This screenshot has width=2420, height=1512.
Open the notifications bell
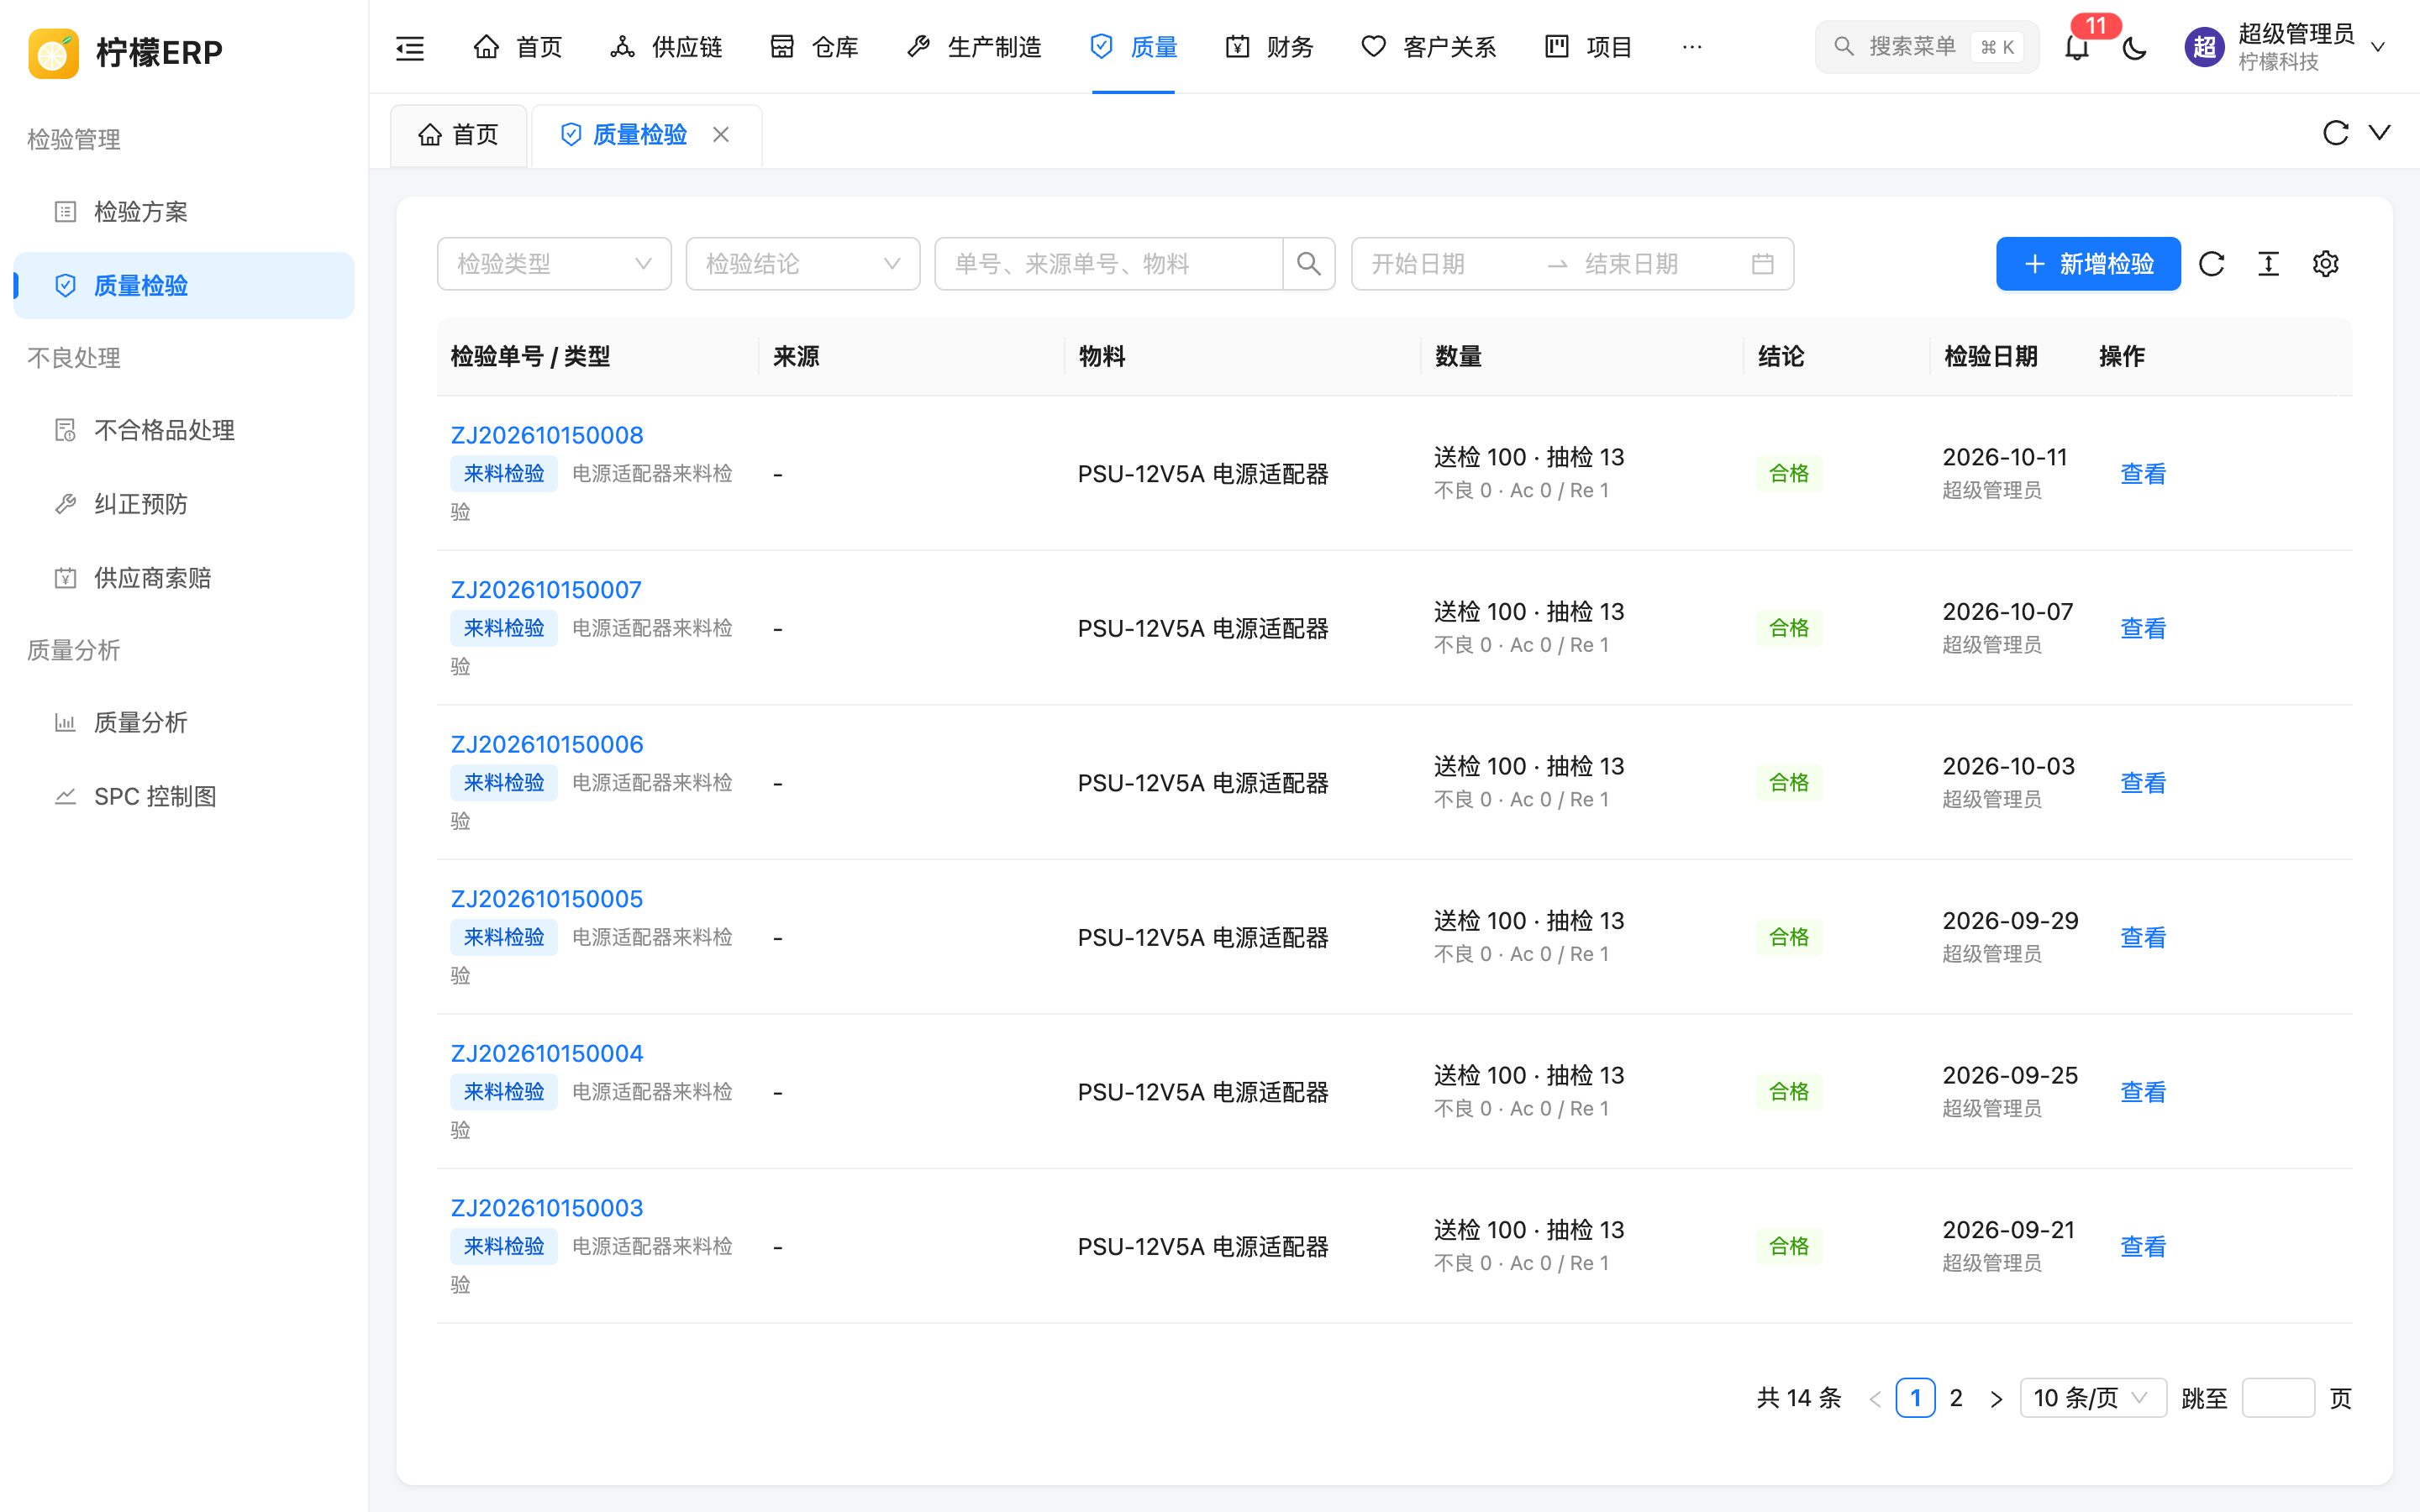tap(2077, 47)
